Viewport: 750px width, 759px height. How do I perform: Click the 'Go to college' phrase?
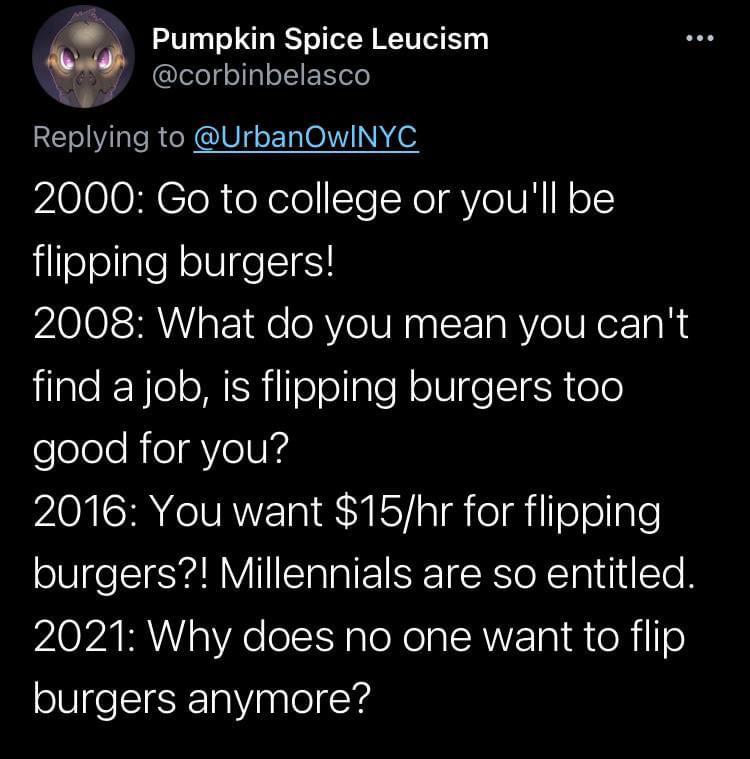(278, 201)
